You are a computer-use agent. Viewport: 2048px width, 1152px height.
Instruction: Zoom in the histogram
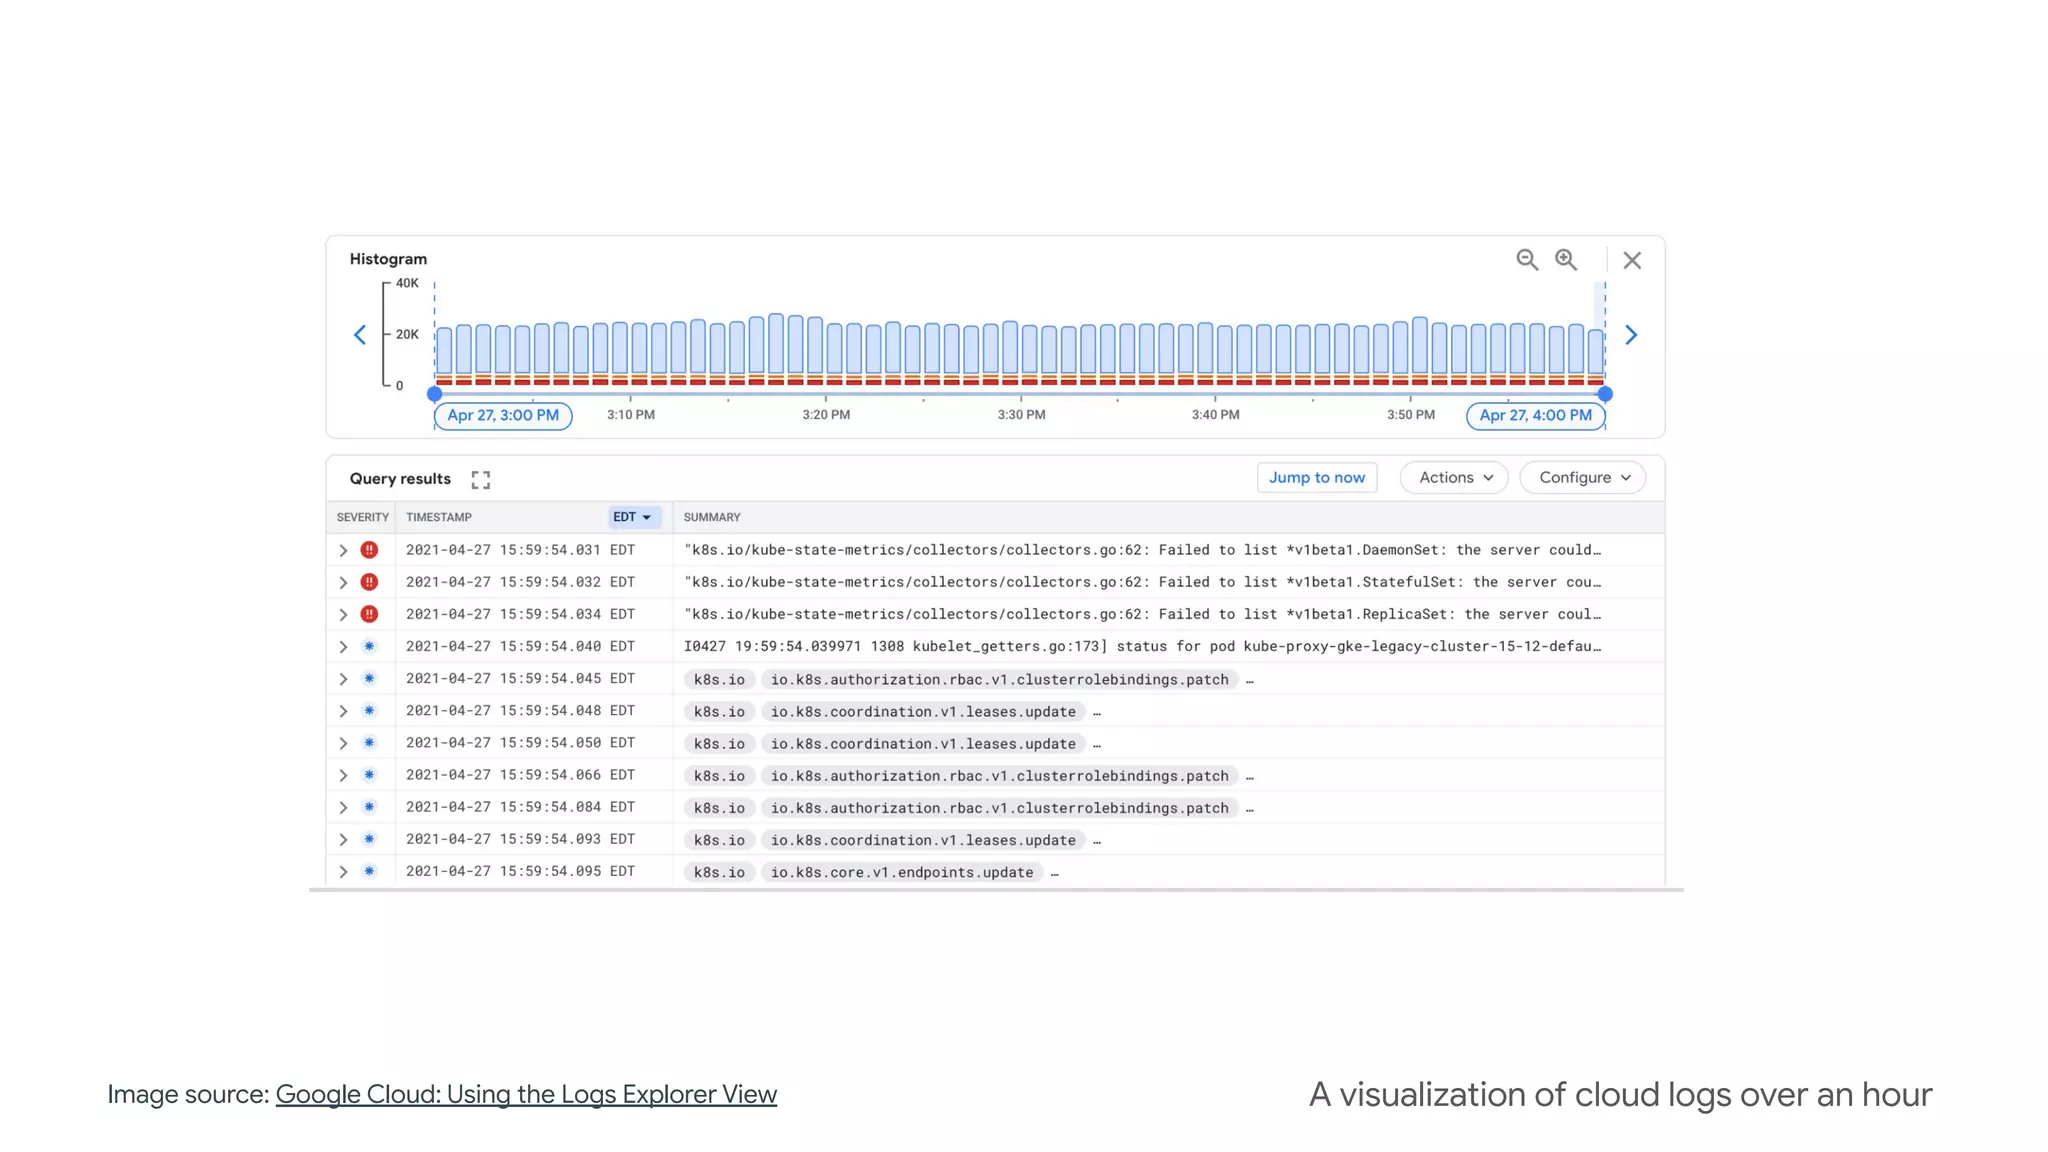point(1566,260)
